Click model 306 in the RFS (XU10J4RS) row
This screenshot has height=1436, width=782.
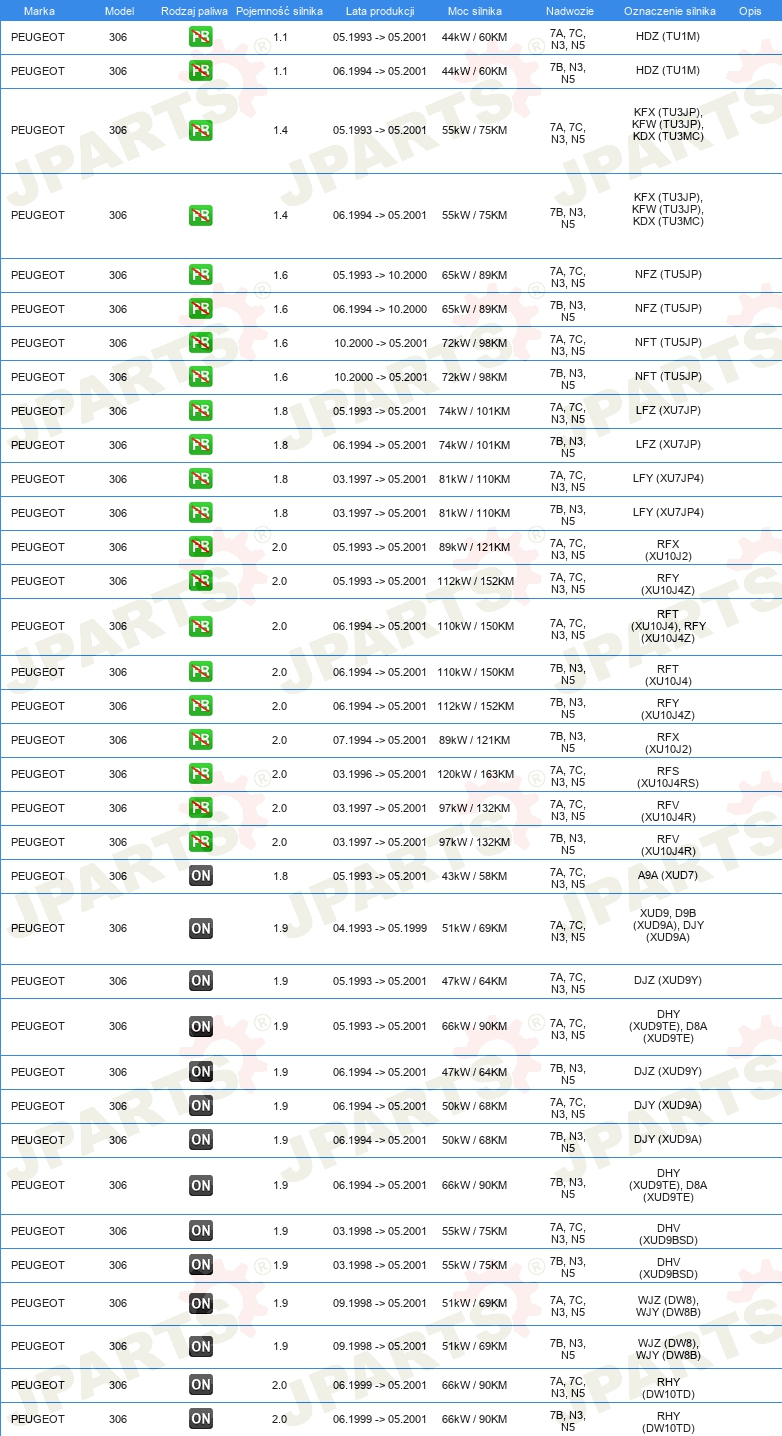[x=118, y=774]
